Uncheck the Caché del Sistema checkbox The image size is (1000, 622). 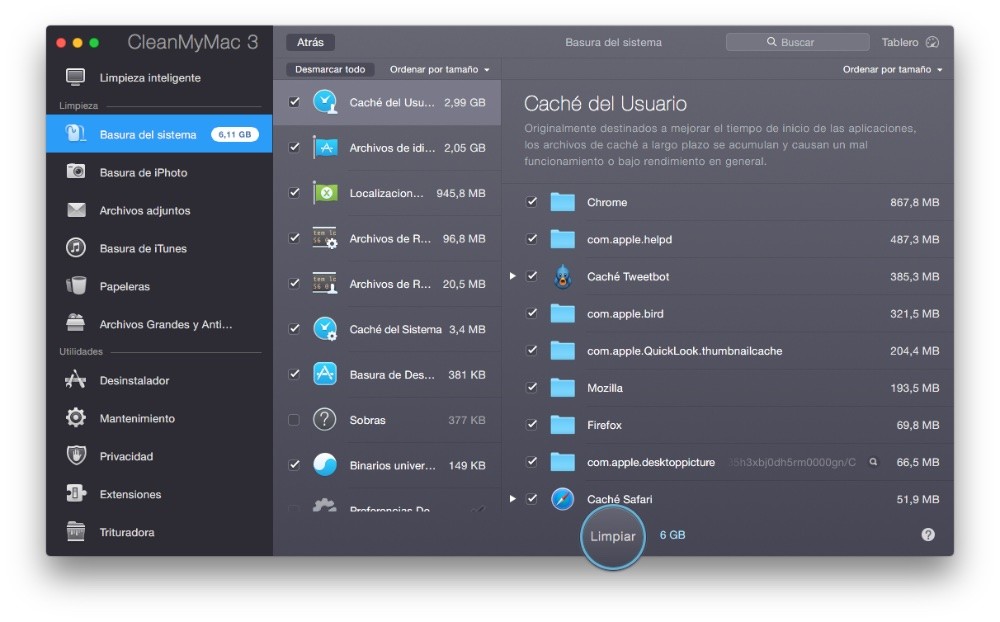294,329
